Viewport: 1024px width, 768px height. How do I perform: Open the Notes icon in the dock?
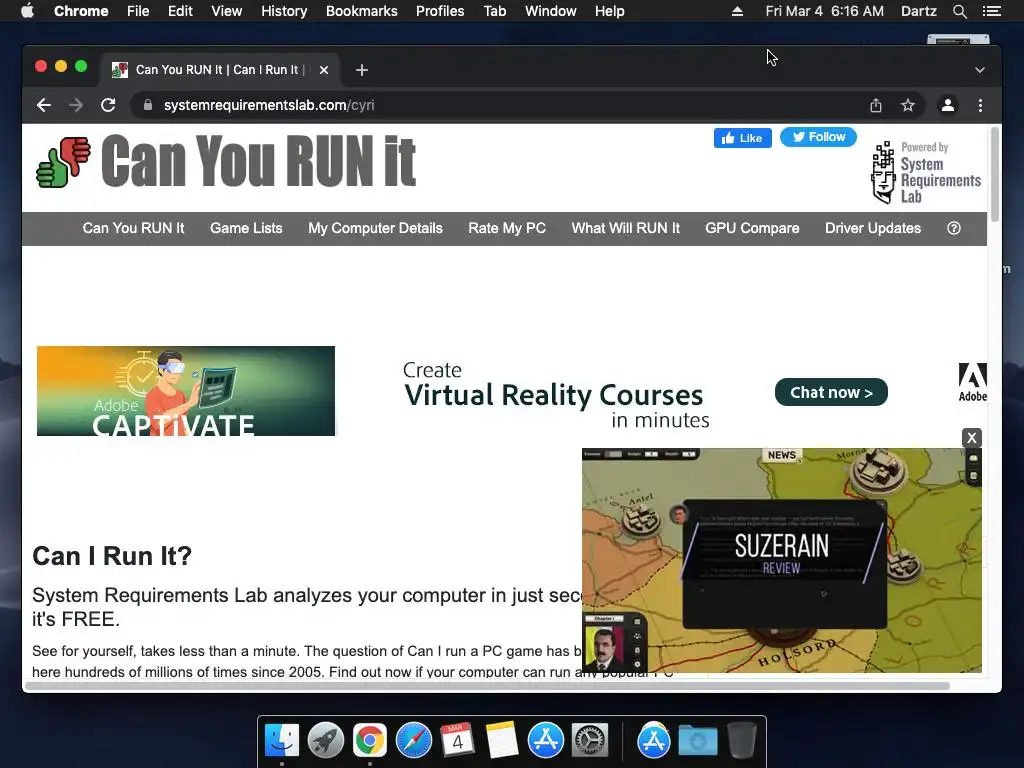tap(502, 741)
